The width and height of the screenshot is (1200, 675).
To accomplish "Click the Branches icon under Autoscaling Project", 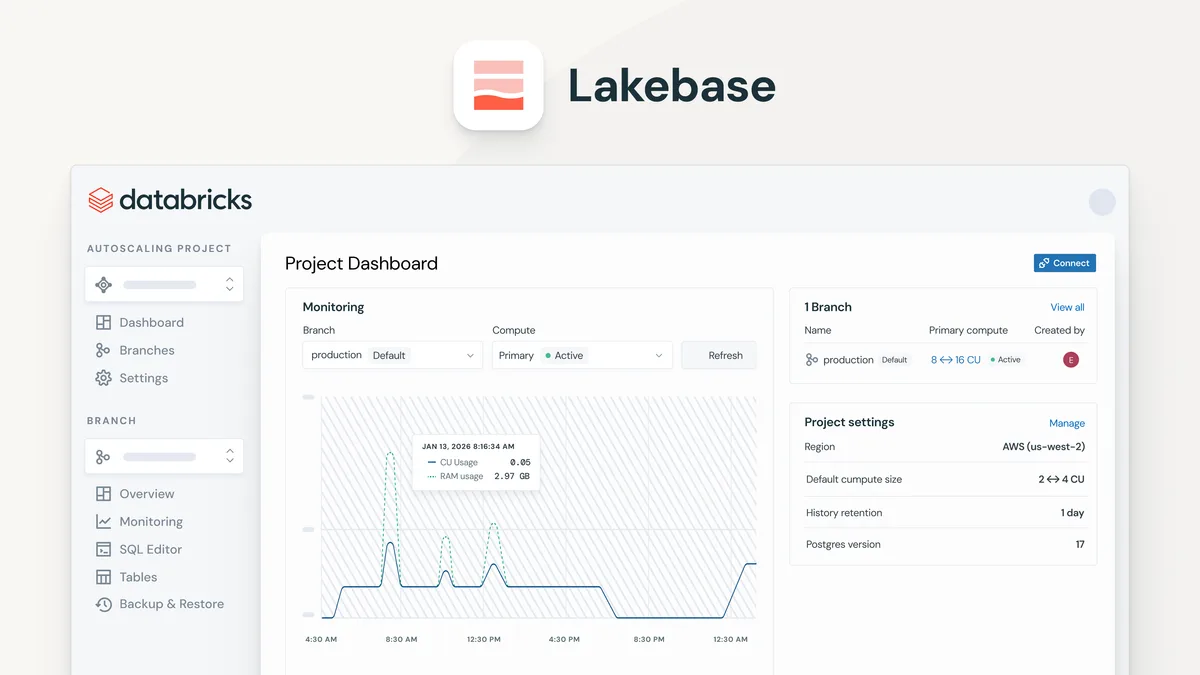I will [x=103, y=350].
